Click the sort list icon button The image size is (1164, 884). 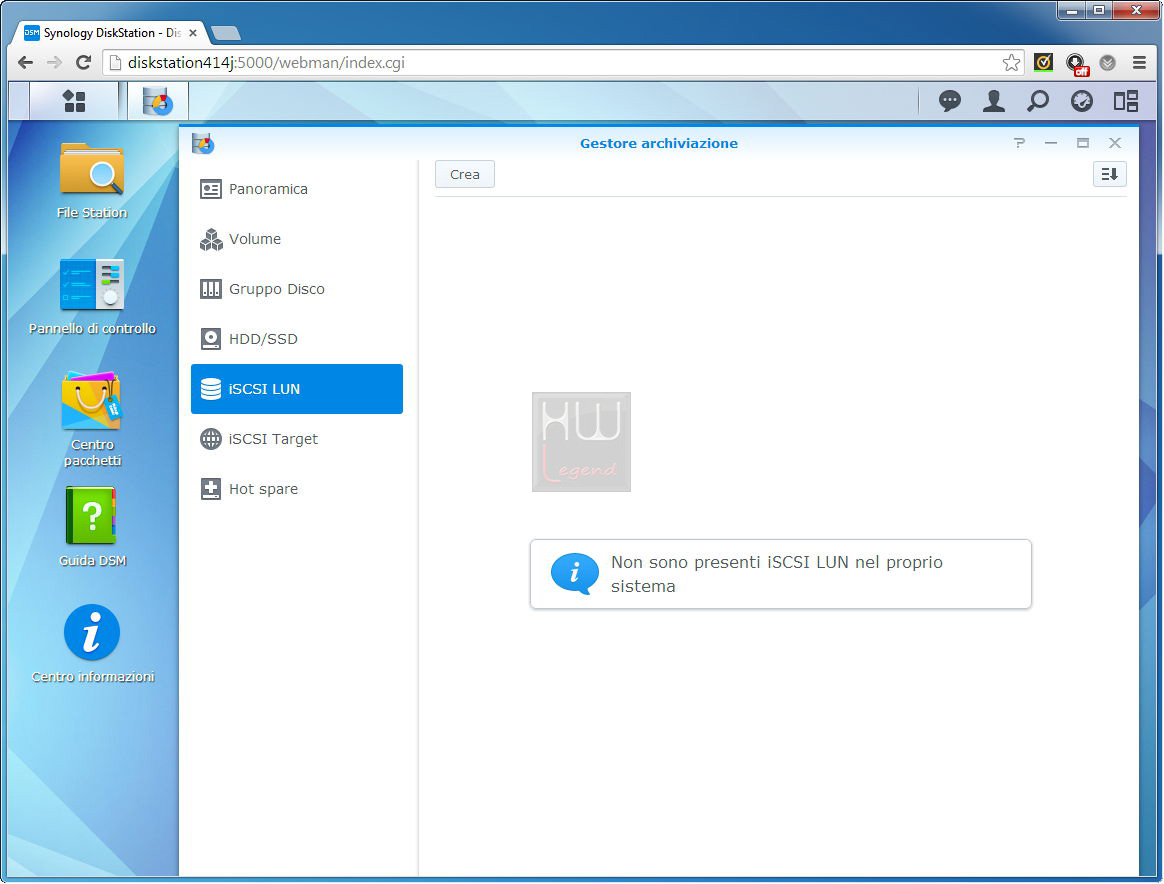[1110, 174]
